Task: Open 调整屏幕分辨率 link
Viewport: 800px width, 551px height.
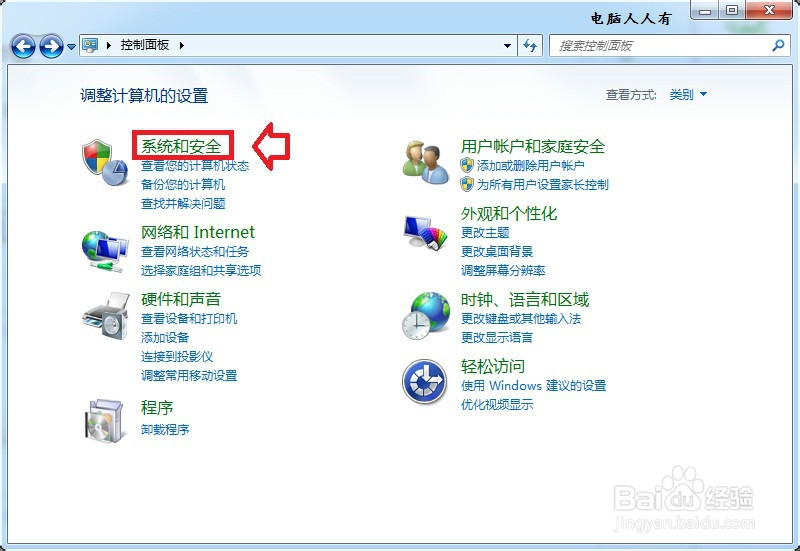Action: [x=503, y=270]
